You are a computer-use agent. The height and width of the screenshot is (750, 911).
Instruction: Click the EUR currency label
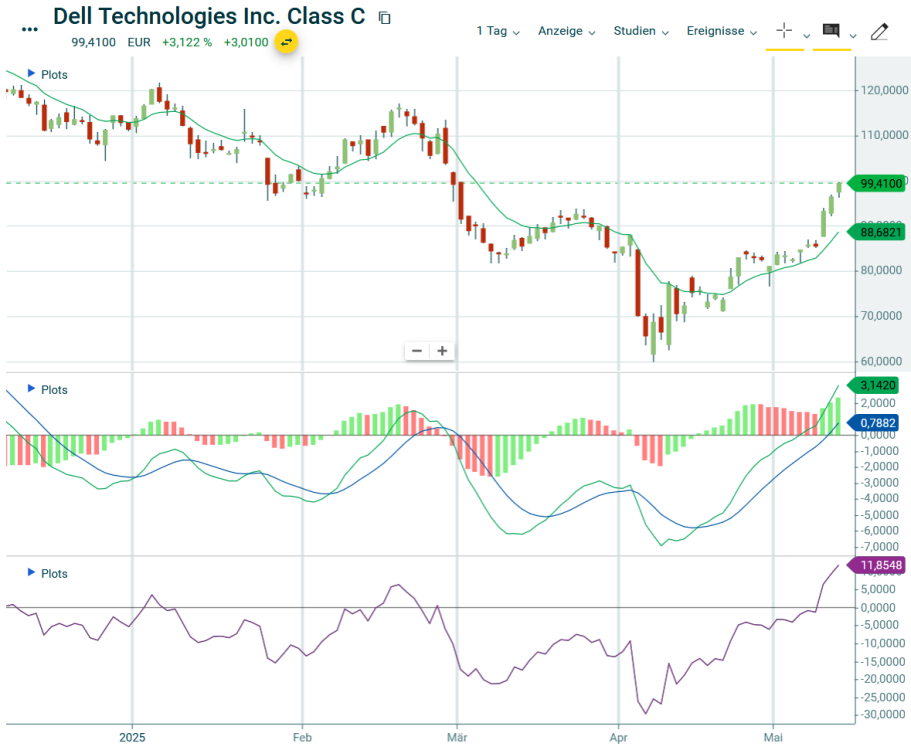139,42
